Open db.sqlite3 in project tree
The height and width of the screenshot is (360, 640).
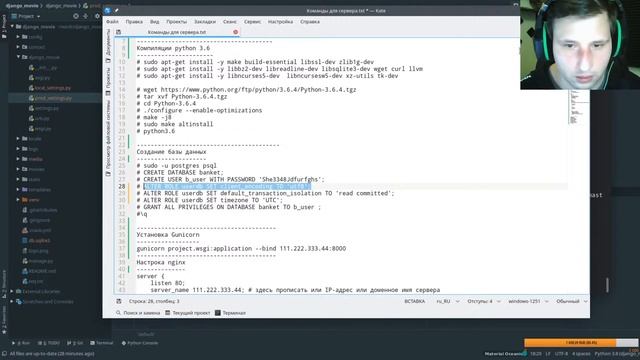36,240
